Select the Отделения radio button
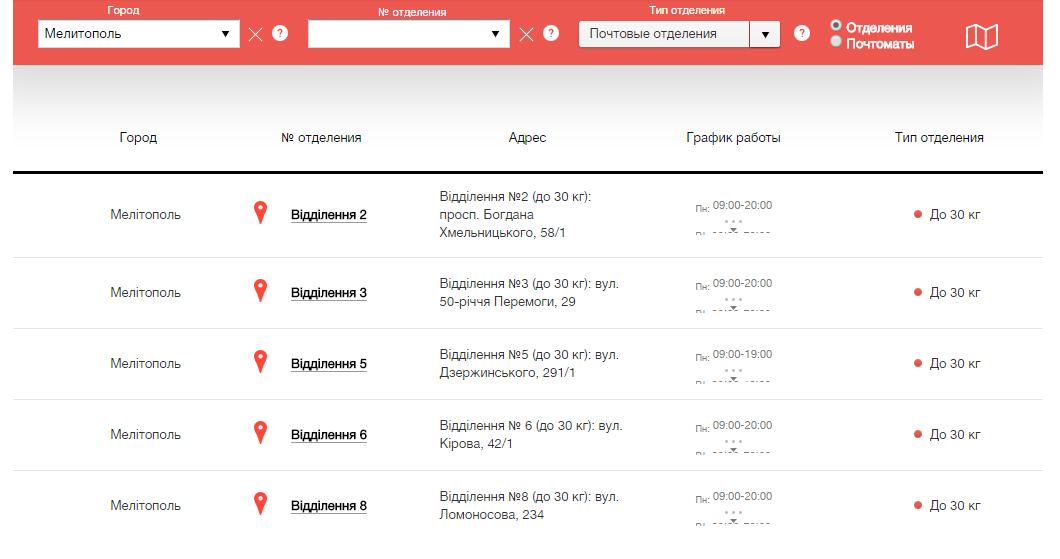Viewport: 1060px width, 559px height. point(836,25)
